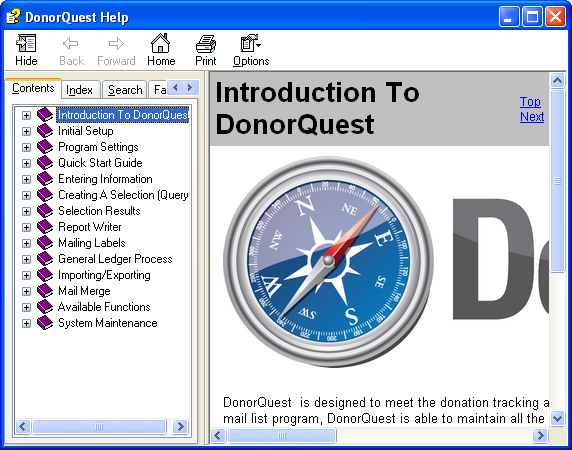Image resolution: width=572 pixels, height=450 pixels.
Task: Switch to the Search tab
Action: point(125,90)
